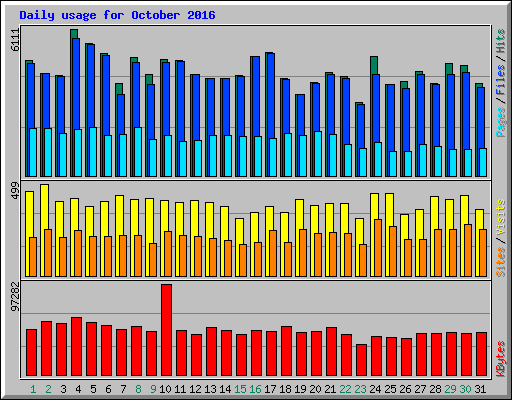Click day 14 on the x-axis
Screen dimensions: 512x400
pyautogui.click(x=225, y=389)
